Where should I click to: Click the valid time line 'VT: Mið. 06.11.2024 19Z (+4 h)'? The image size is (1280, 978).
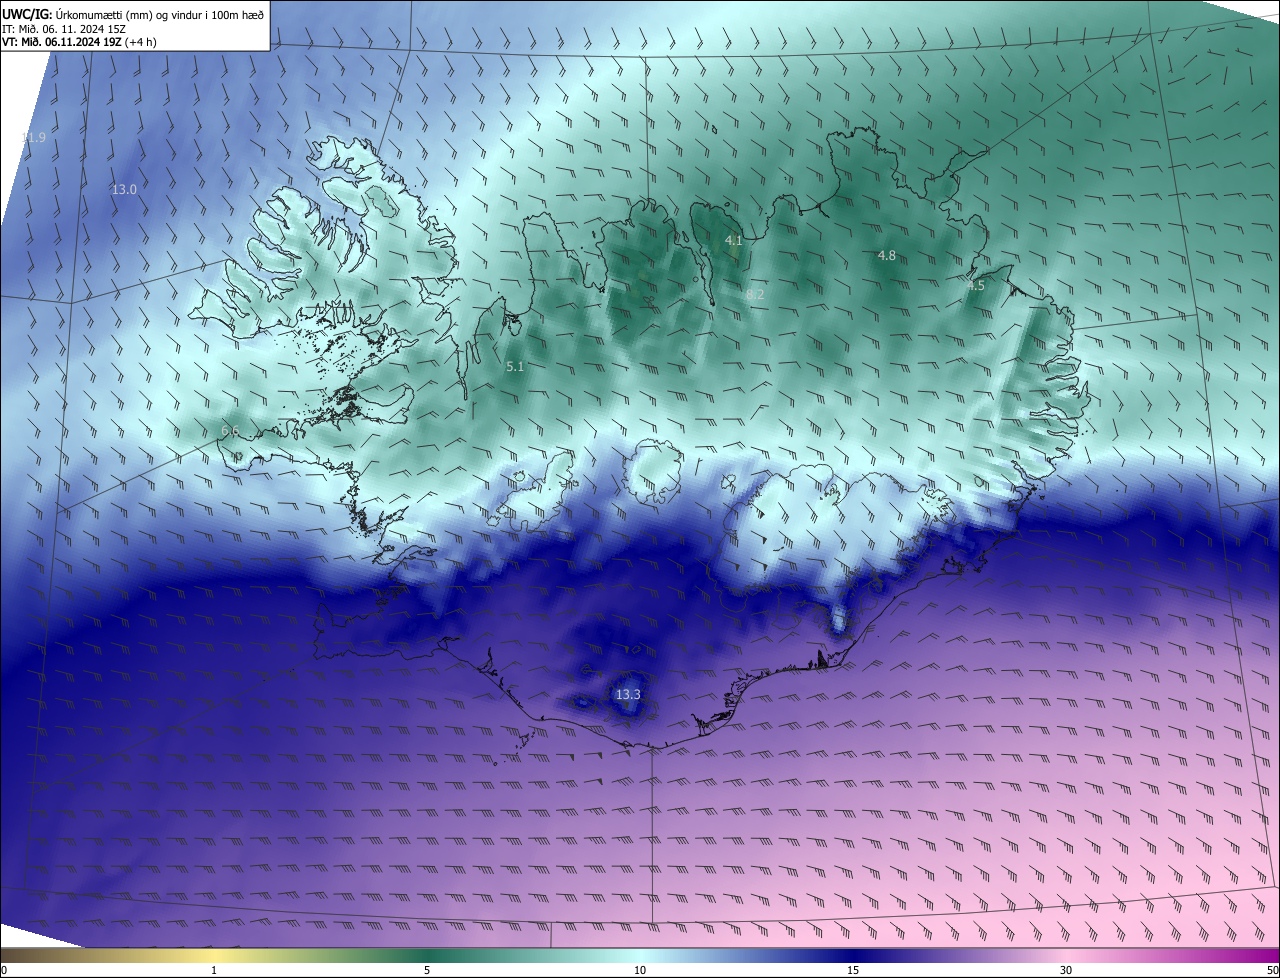[x=79, y=42]
